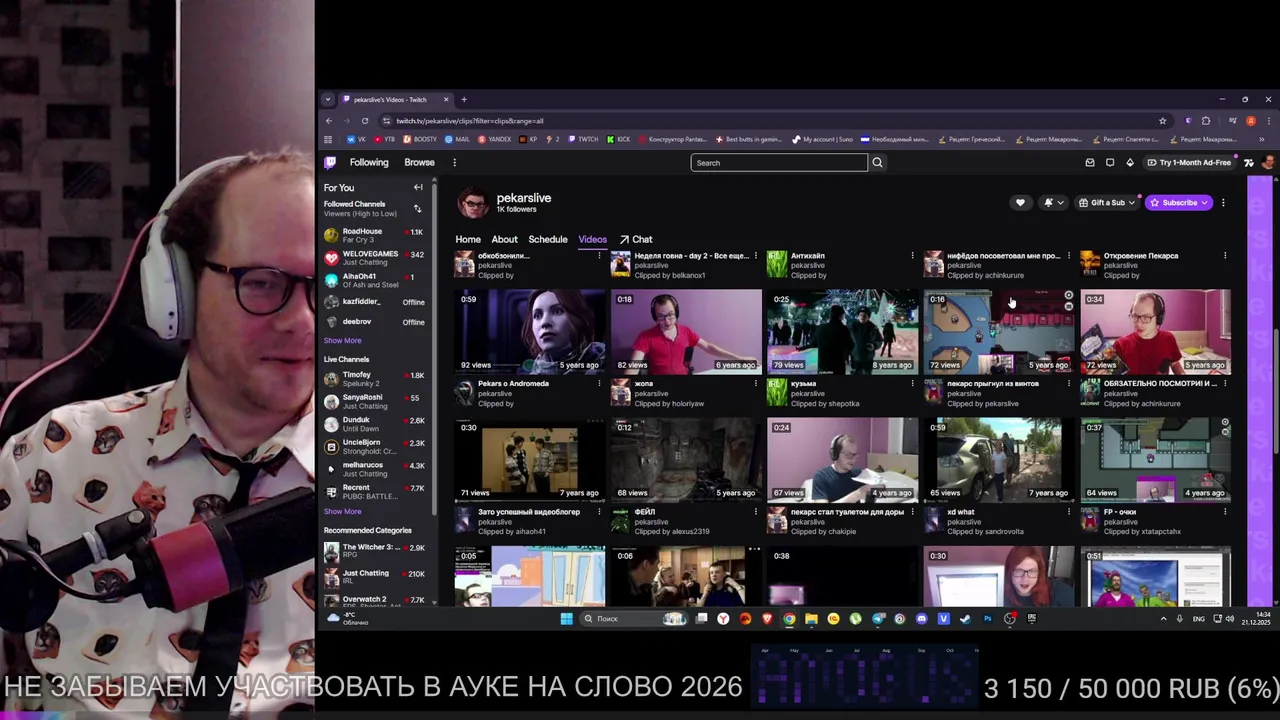Open the tab search dropdown arrow

(x=327, y=99)
